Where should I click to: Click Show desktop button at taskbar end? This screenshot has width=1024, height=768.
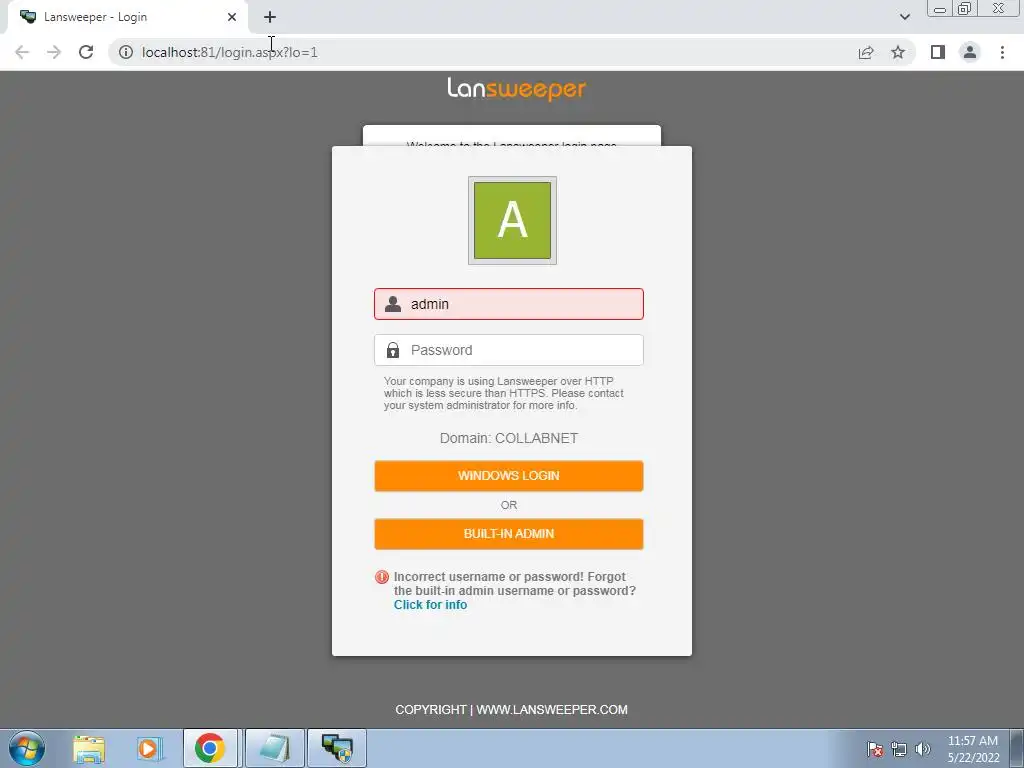[x=1017, y=748]
